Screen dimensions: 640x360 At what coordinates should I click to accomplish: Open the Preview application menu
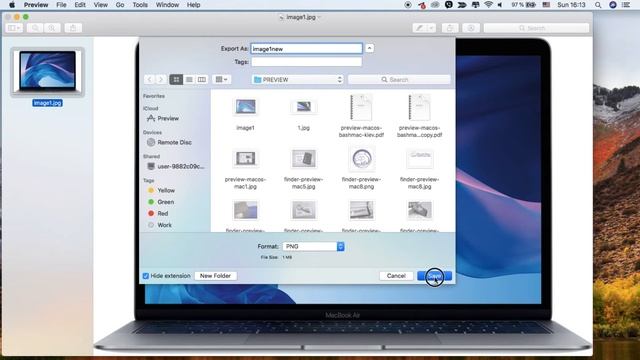36,5
